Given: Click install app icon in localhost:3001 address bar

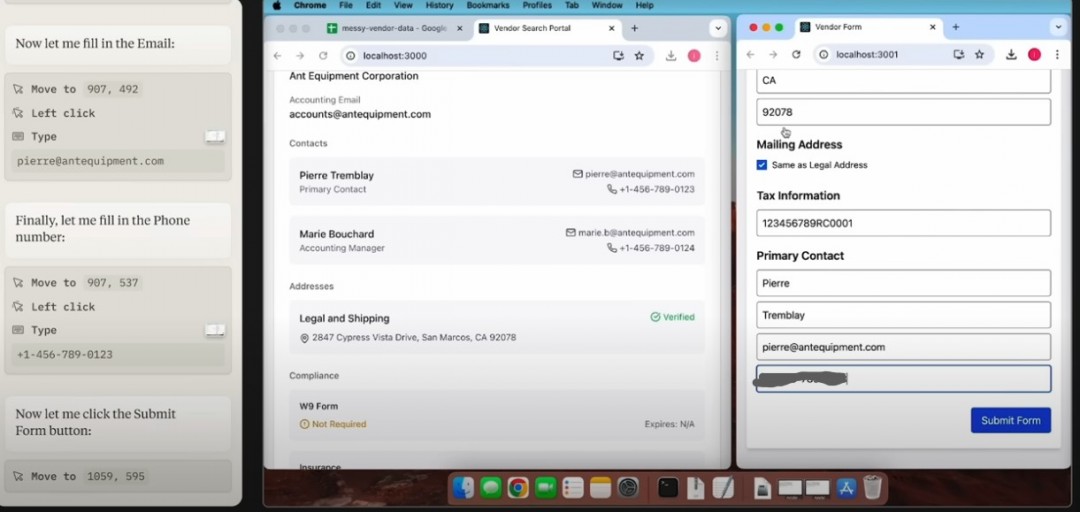Looking at the screenshot, I should pos(958,54).
